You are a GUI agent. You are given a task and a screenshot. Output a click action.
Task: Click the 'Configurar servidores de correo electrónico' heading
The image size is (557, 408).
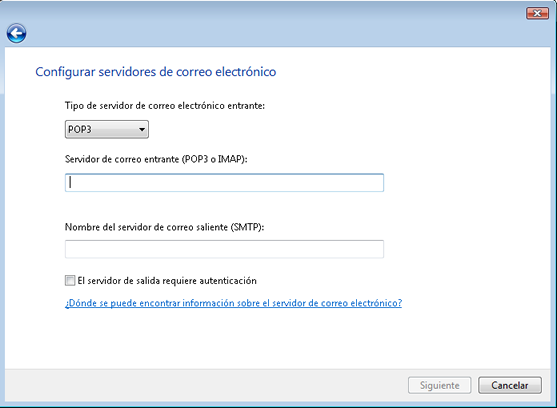(156, 72)
